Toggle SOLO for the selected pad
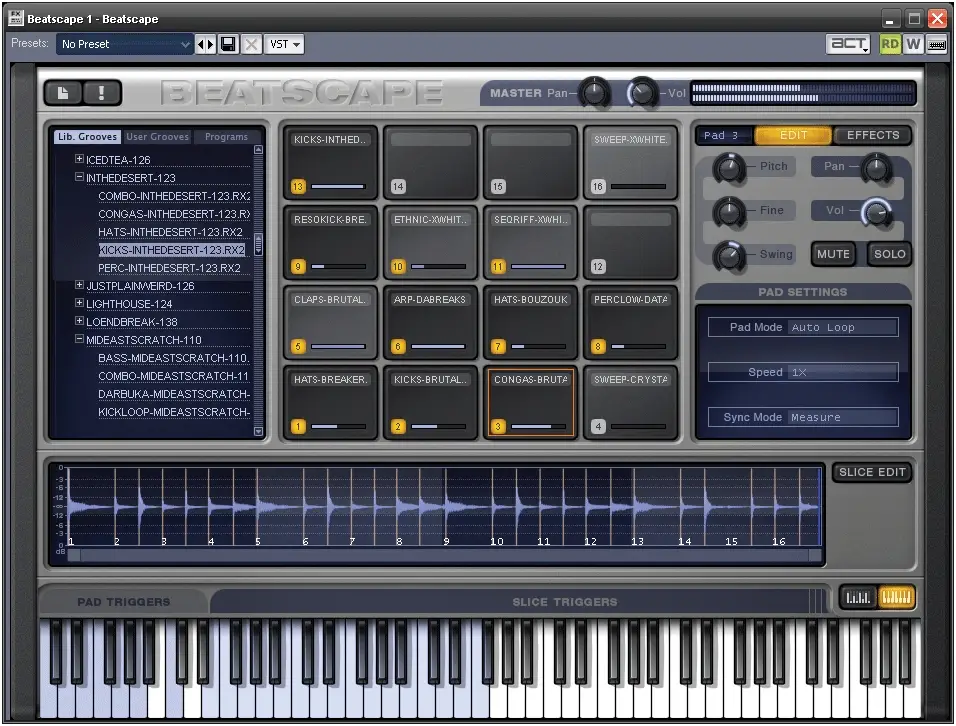The height and width of the screenshot is (726, 956). 890,254
